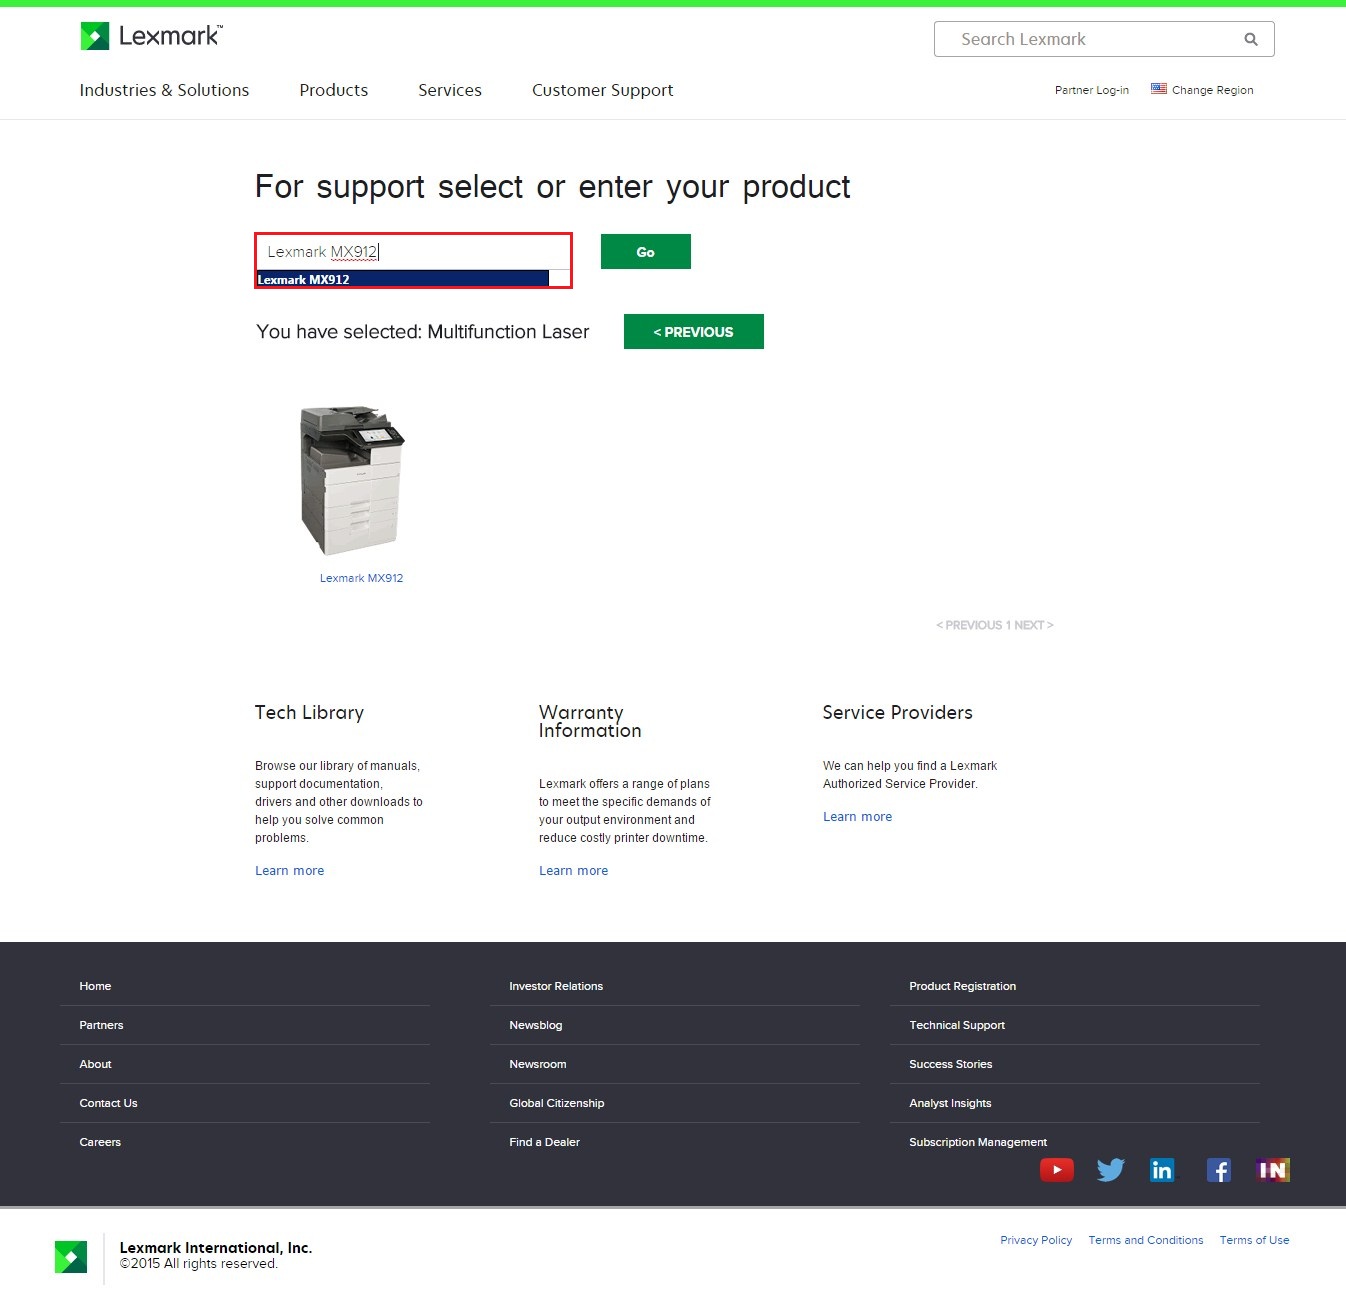Open the Partners footer link
Viewport: 1346px width, 1307px height.
coord(101,1025)
